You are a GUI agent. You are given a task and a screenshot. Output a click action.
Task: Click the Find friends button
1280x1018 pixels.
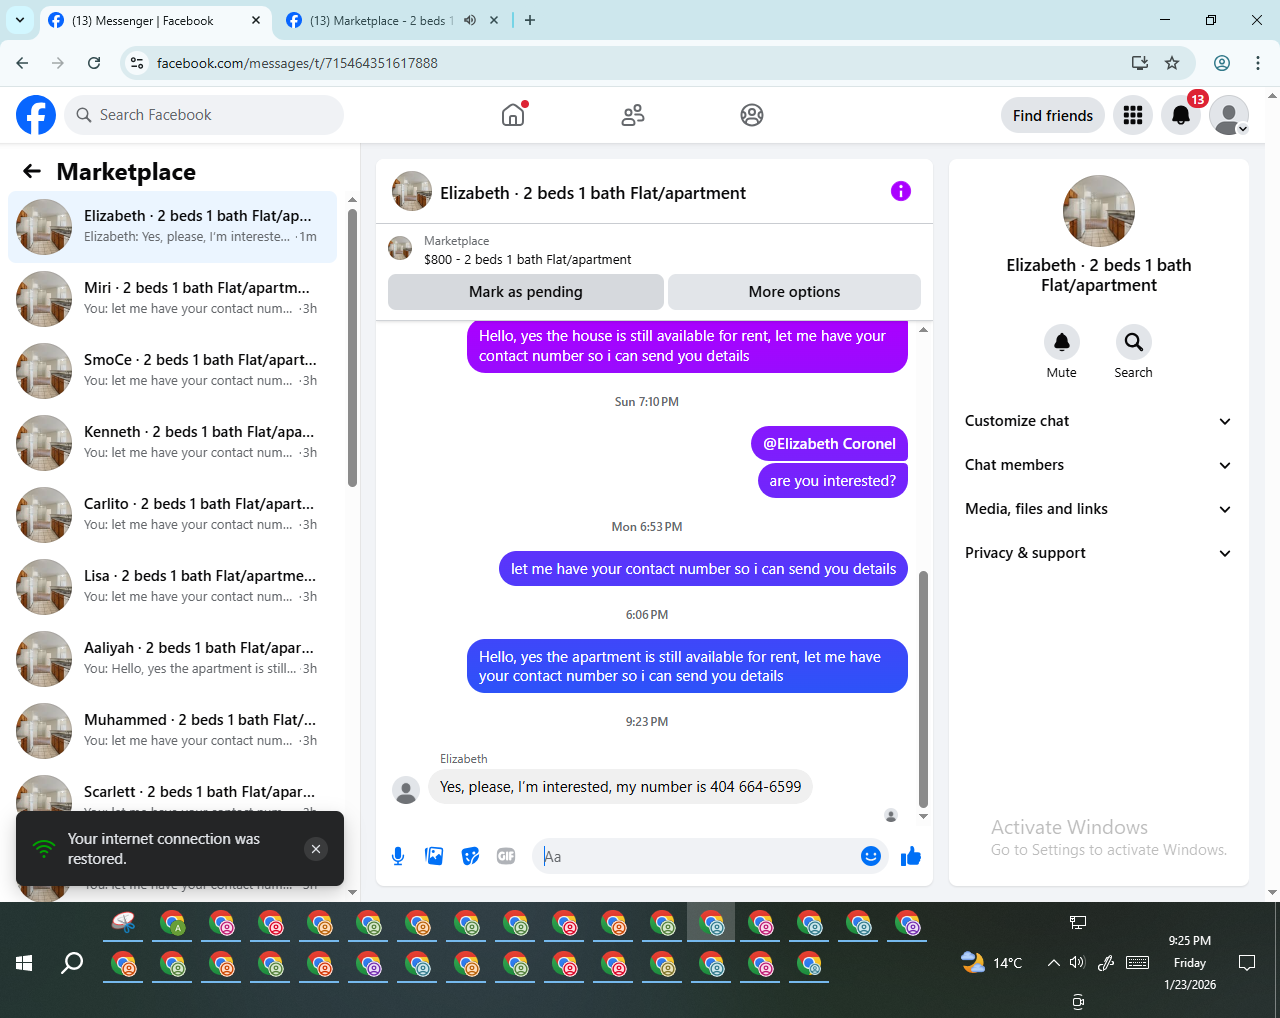[x=1053, y=115]
